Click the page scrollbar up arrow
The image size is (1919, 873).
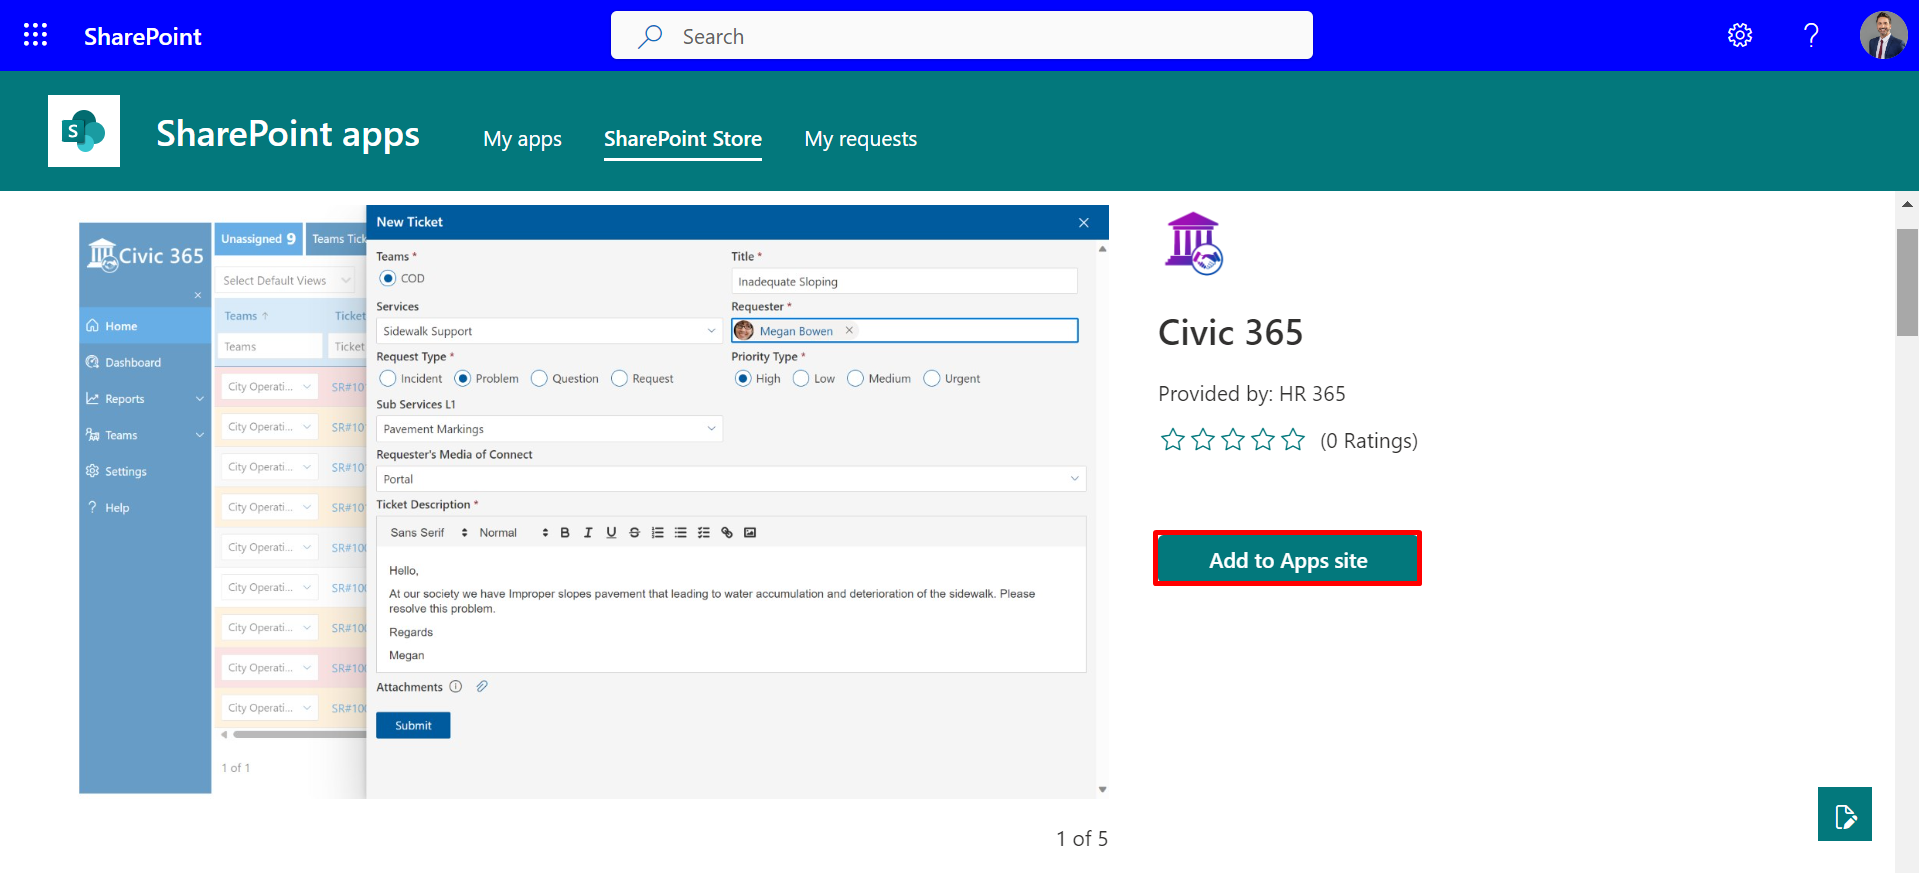1907,203
